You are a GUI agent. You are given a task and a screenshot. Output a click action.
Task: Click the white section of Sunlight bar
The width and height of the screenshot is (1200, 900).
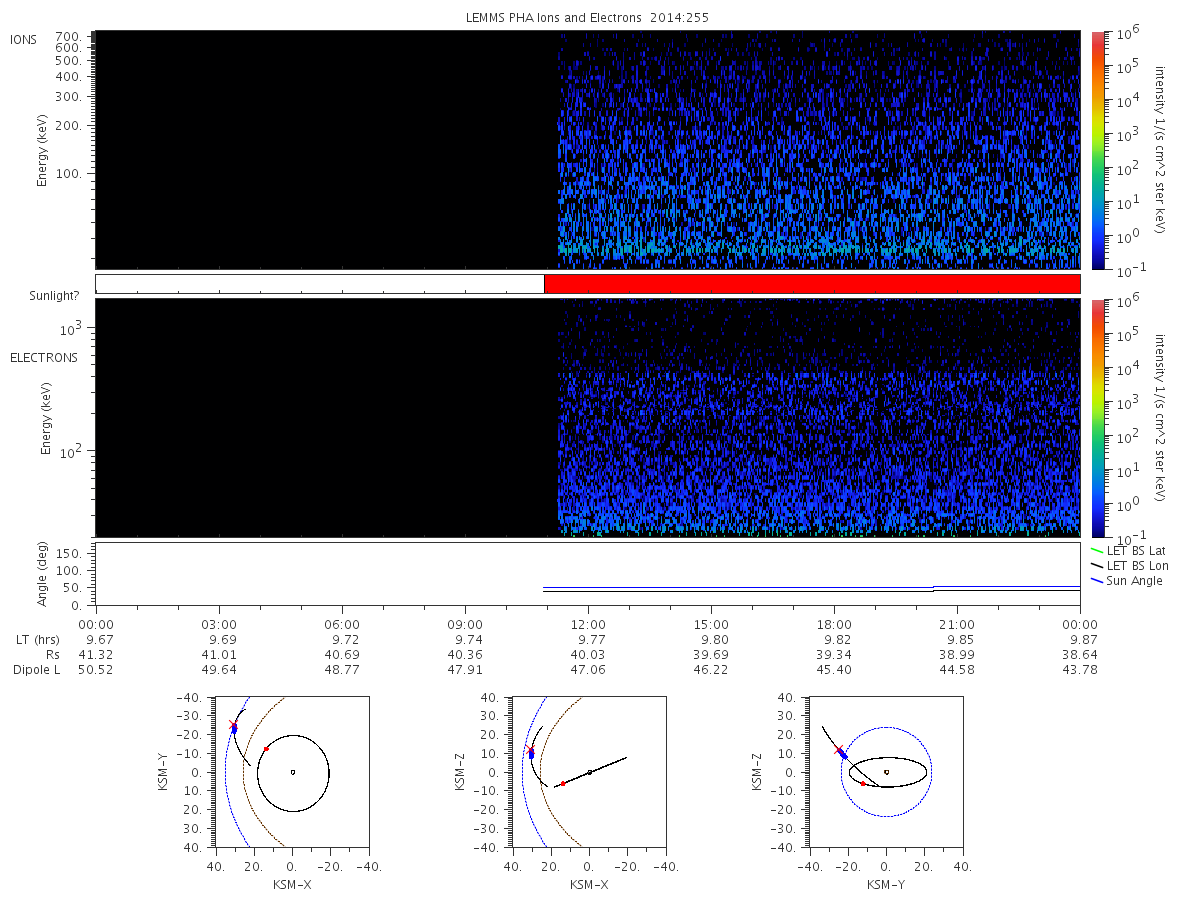pos(320,284)
